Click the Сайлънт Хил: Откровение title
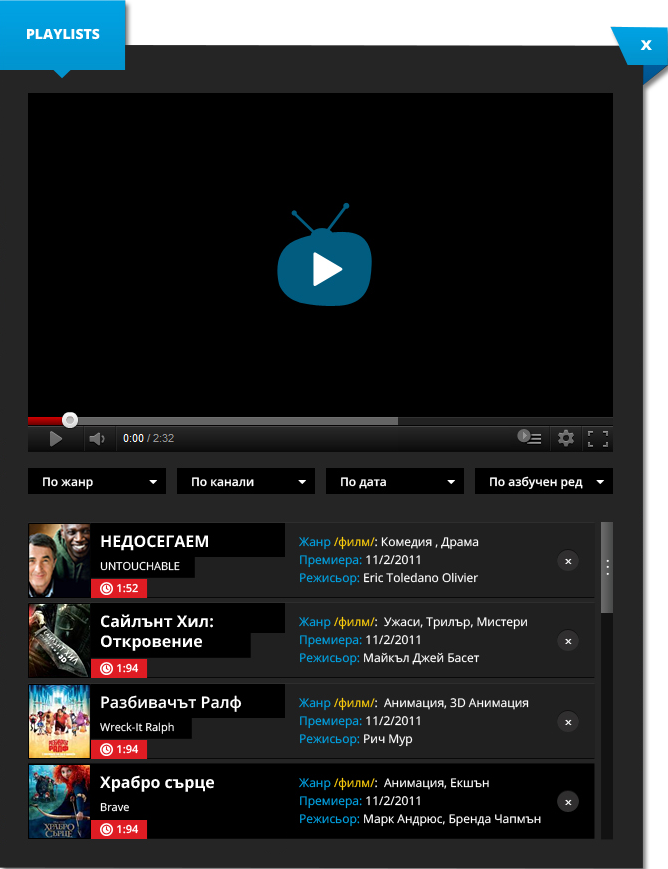Screen dimensions: 668x869 [x=157, y=632]
